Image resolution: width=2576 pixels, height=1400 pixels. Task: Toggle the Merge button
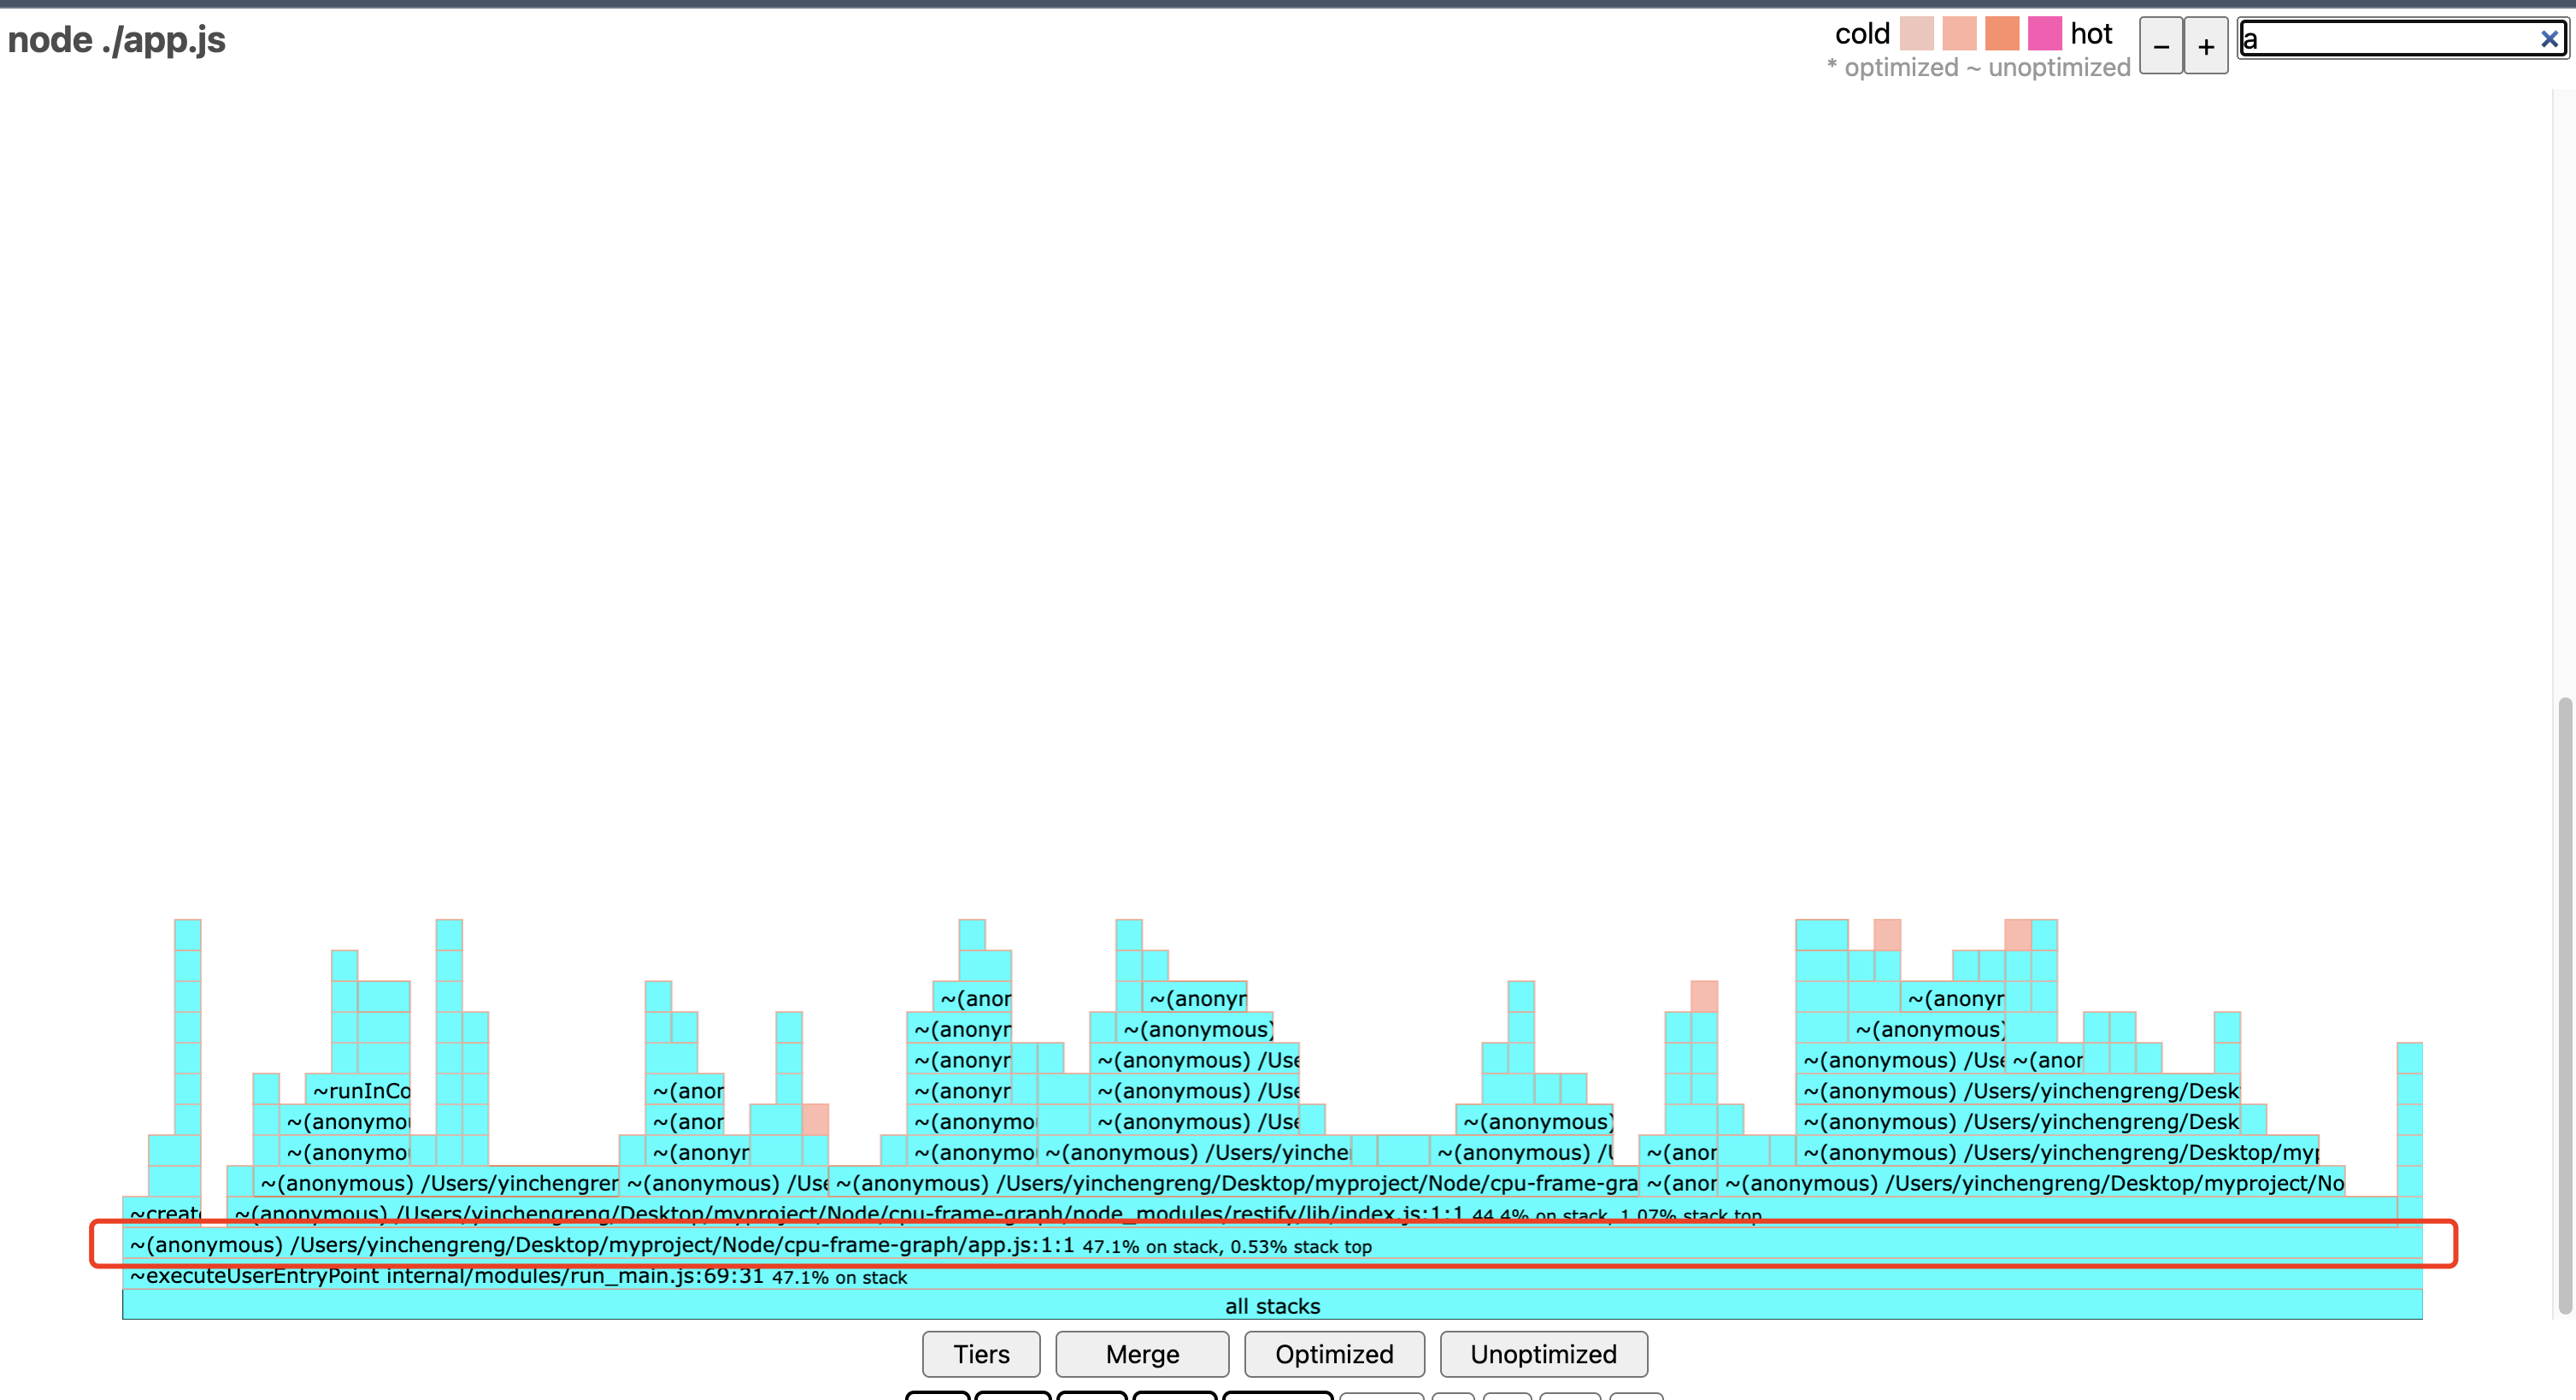pyautogui.click(x=1141, y=1354)
